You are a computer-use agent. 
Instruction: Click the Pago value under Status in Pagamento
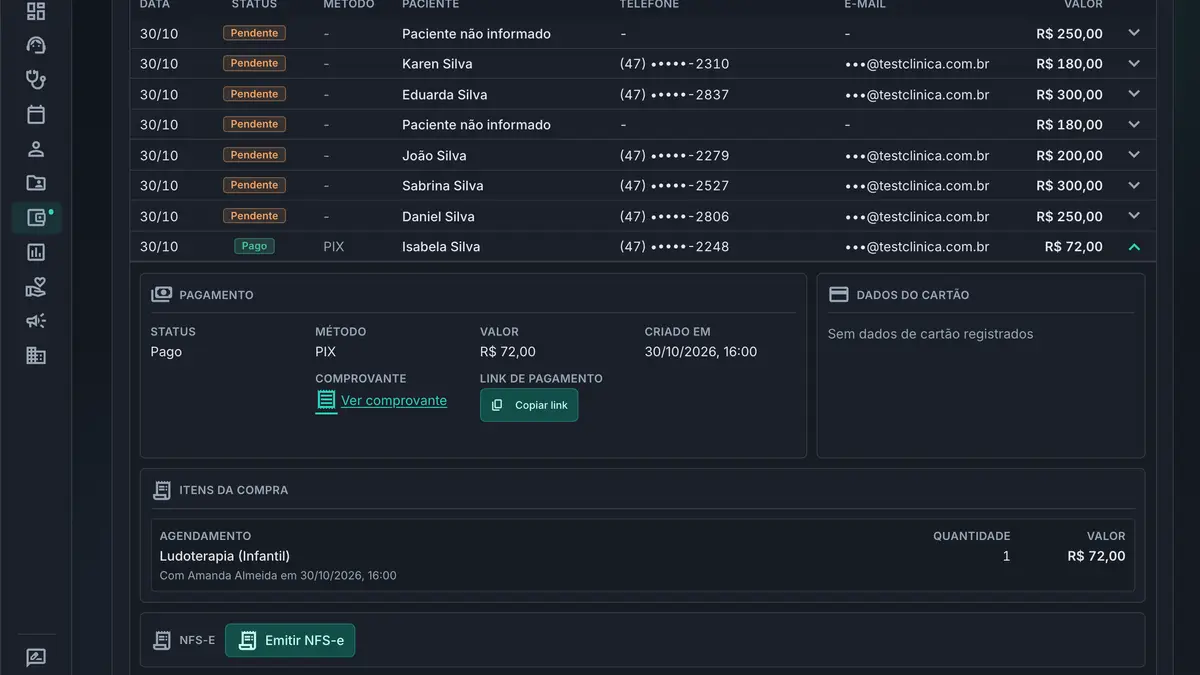coord(166,352)
